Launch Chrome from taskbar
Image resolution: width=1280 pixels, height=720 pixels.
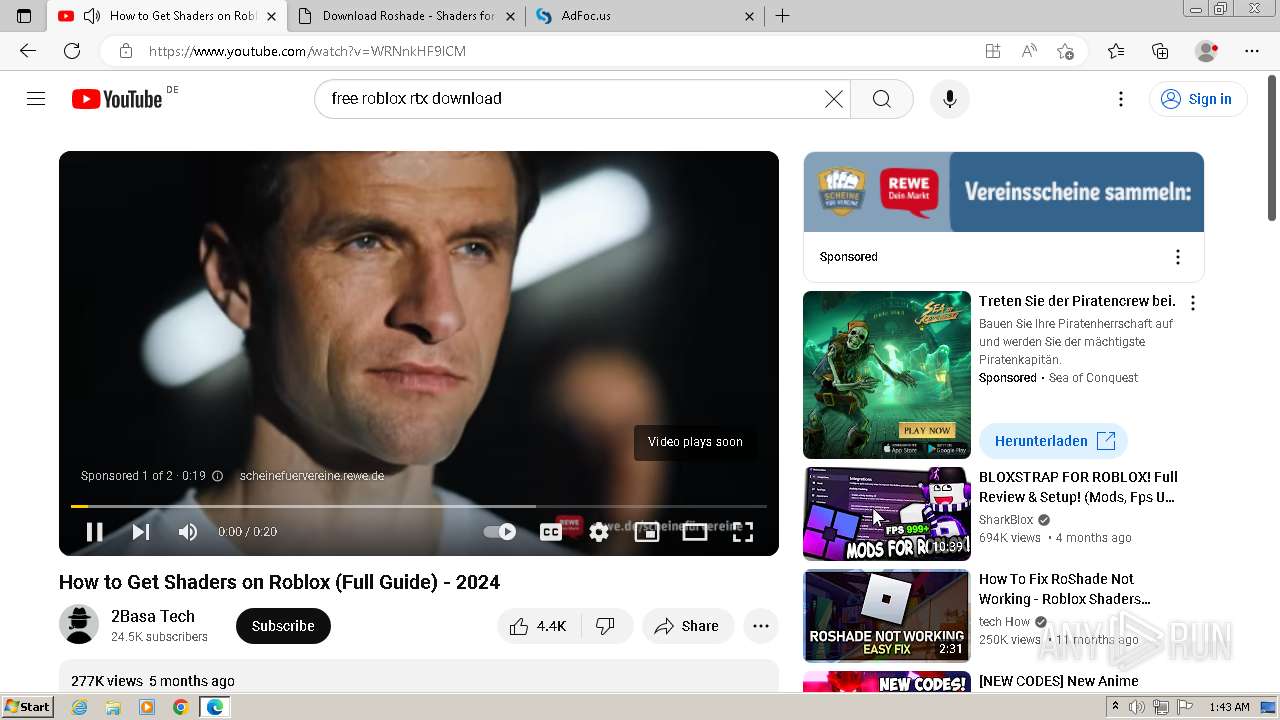click(180, 707)
